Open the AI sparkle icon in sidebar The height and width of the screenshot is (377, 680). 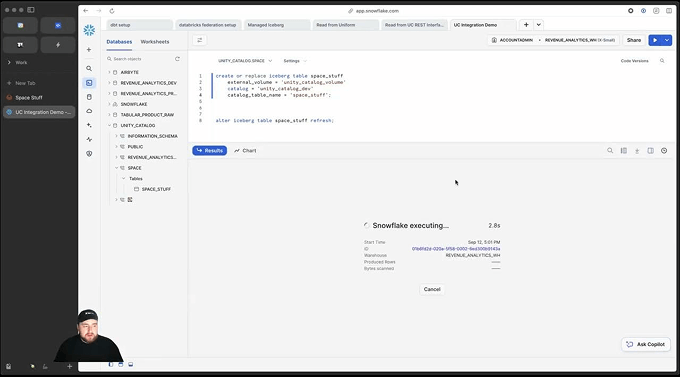pyautogui.click(x=89, y=125)
